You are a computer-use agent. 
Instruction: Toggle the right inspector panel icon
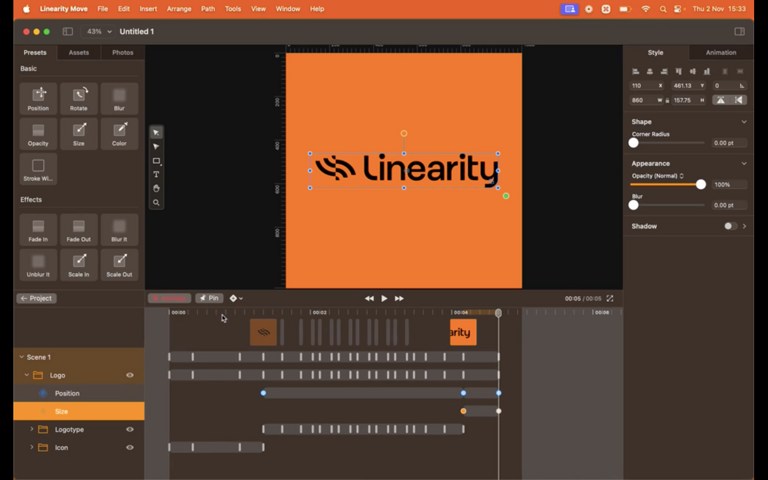740,31
